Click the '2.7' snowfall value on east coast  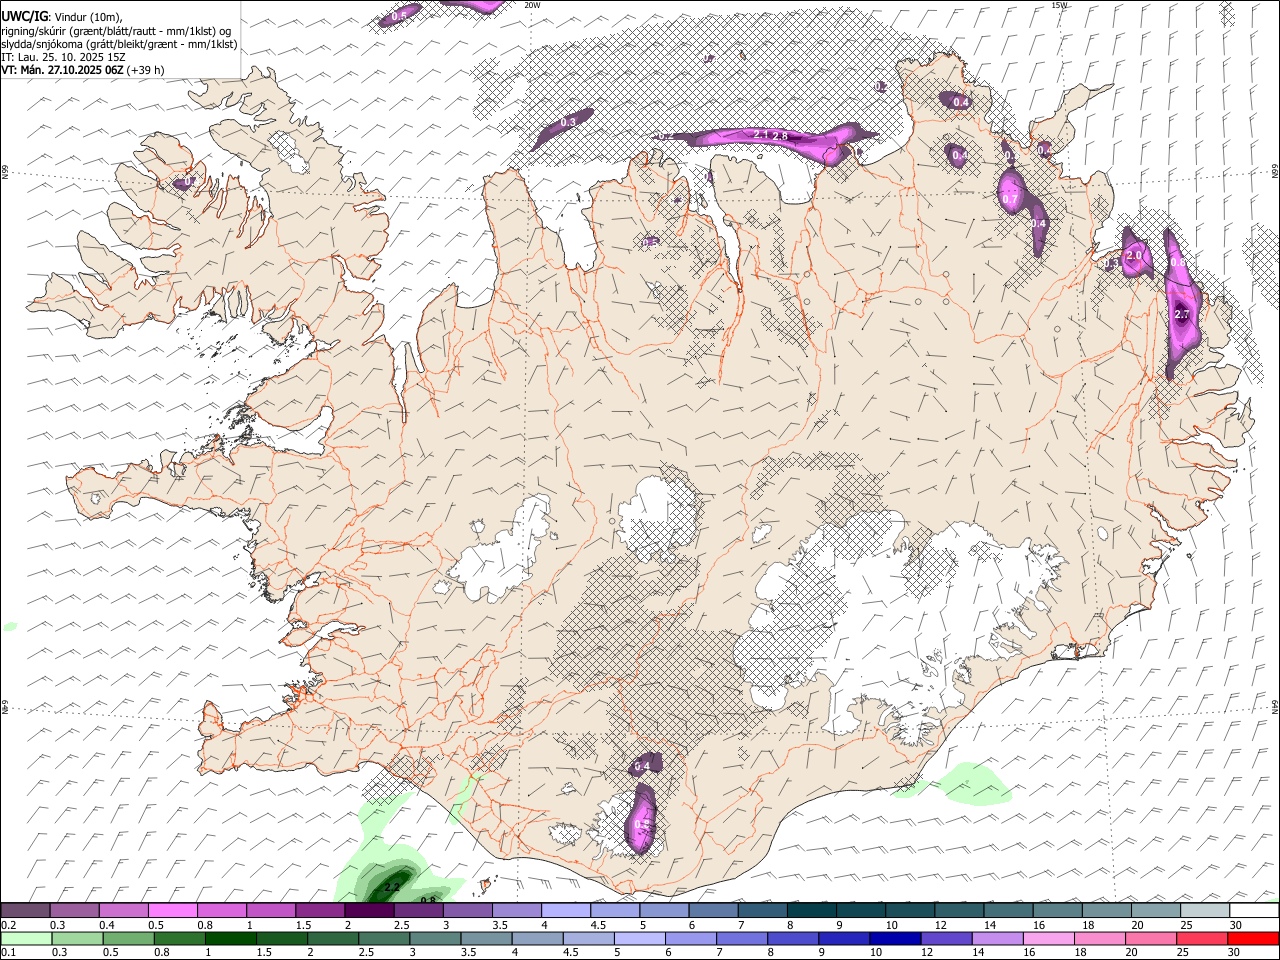click(x=1182, y=315)
